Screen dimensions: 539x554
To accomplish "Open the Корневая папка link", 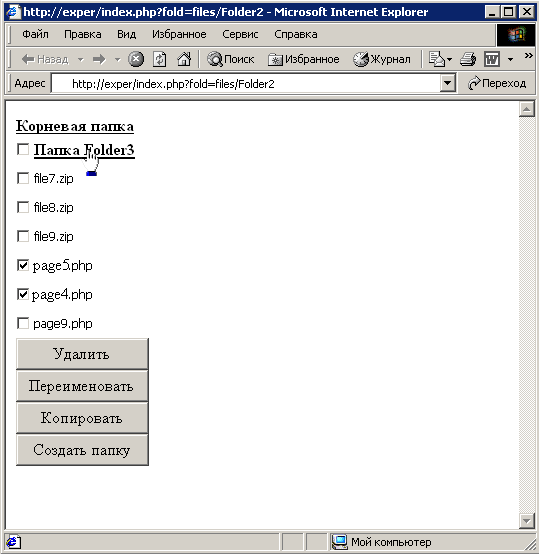I will click(75, 126).
